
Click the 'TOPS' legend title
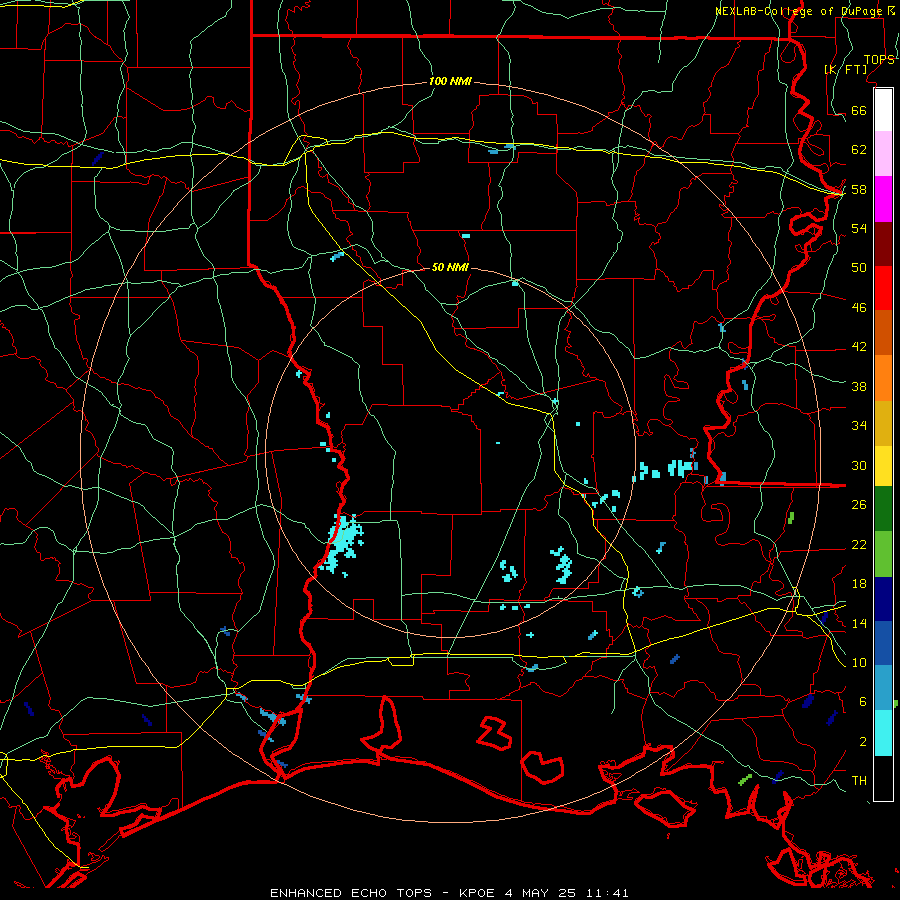879,60
